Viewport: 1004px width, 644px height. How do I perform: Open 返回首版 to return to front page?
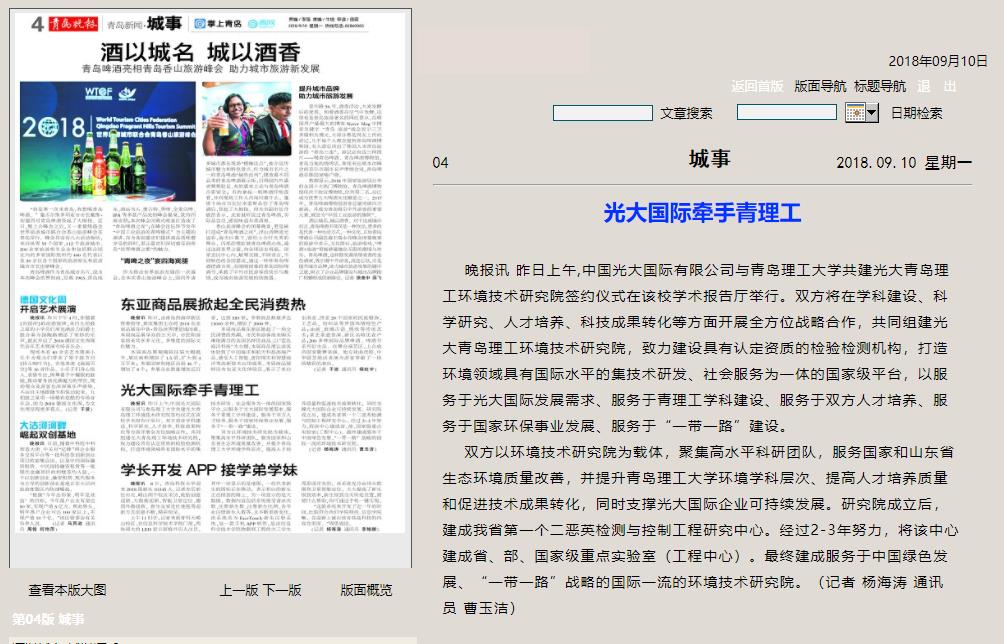[757, 86]
